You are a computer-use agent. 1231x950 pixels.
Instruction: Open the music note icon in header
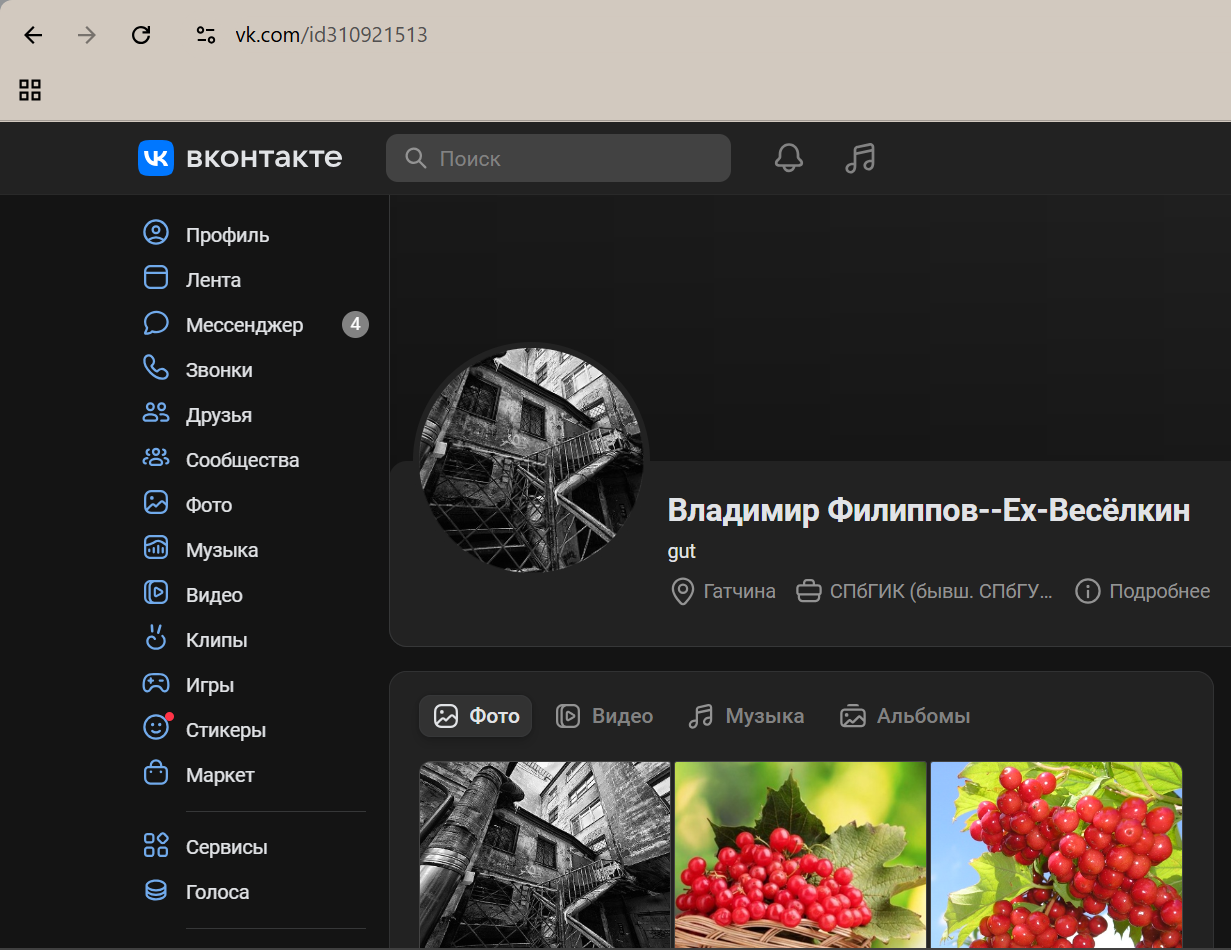coord(859,158)
